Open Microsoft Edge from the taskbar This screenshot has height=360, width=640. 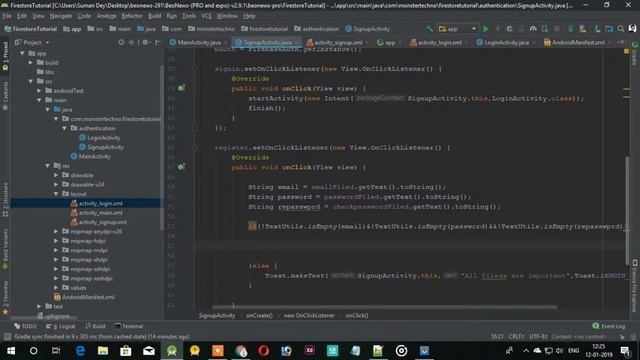point(80,351)
